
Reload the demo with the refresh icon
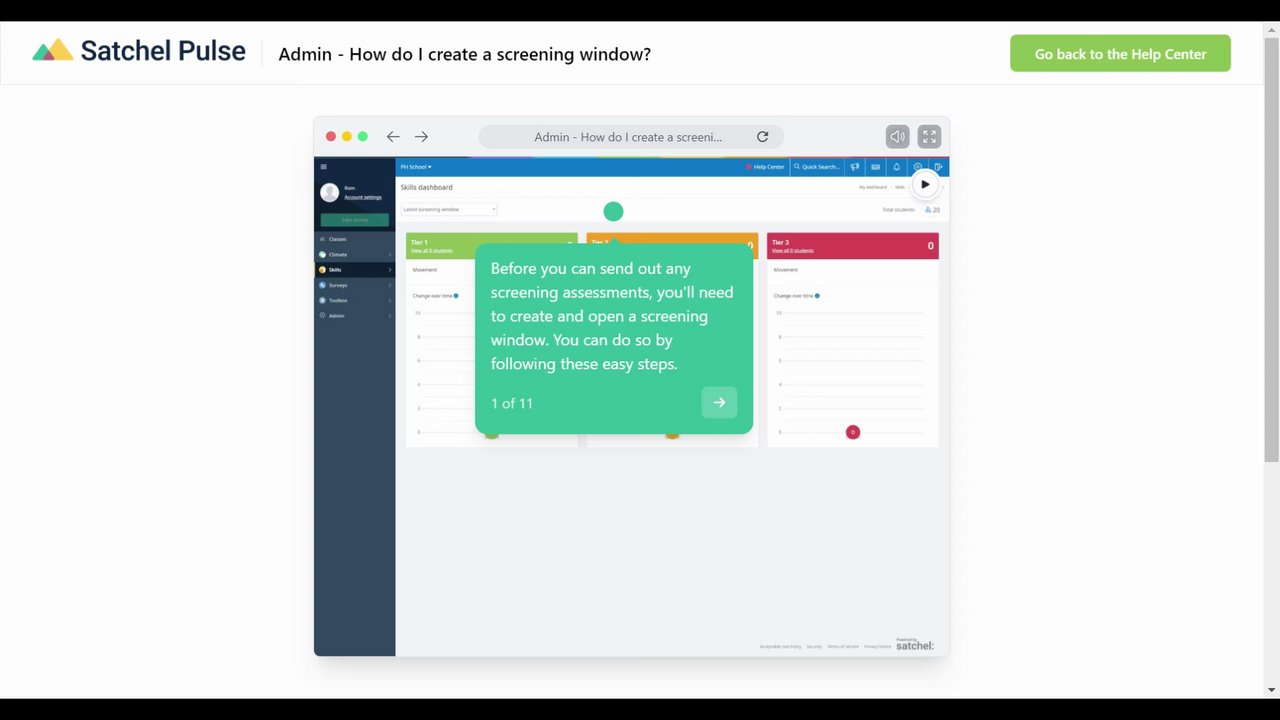tap(762, 137)
